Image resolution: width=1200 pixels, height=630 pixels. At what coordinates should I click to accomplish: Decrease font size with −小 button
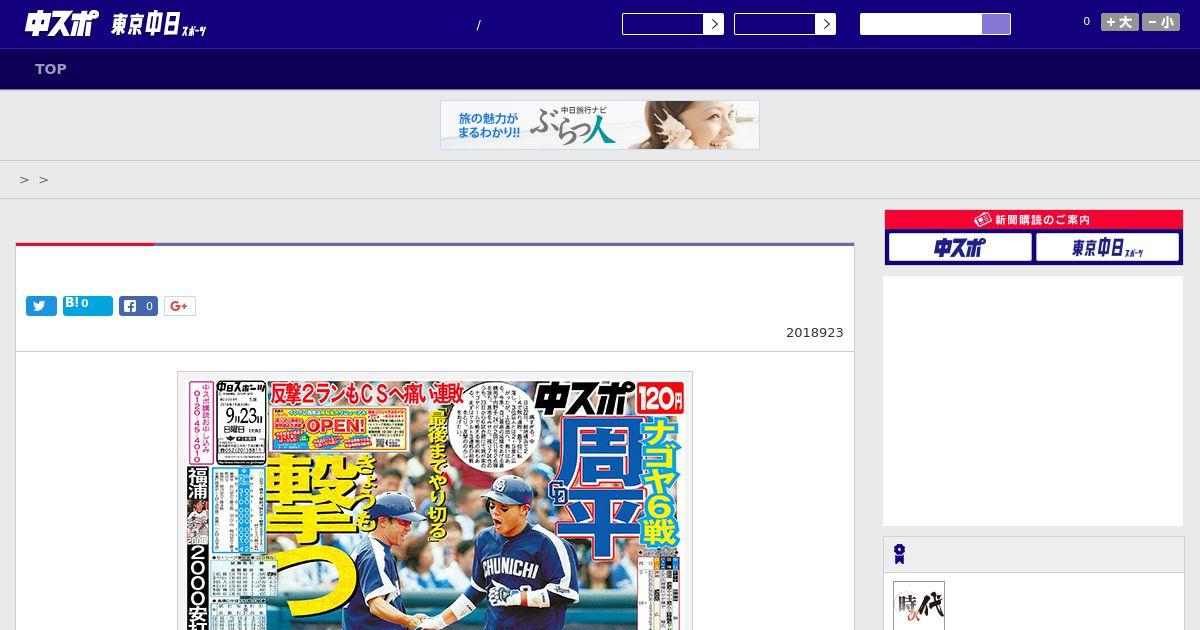(1161, 22)
